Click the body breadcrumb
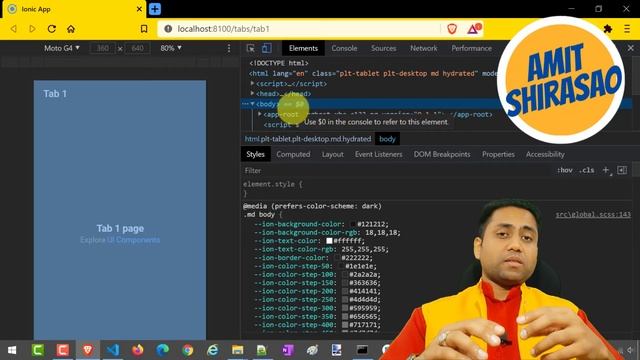The image size is (640, 360). click(x=387, y=139)
